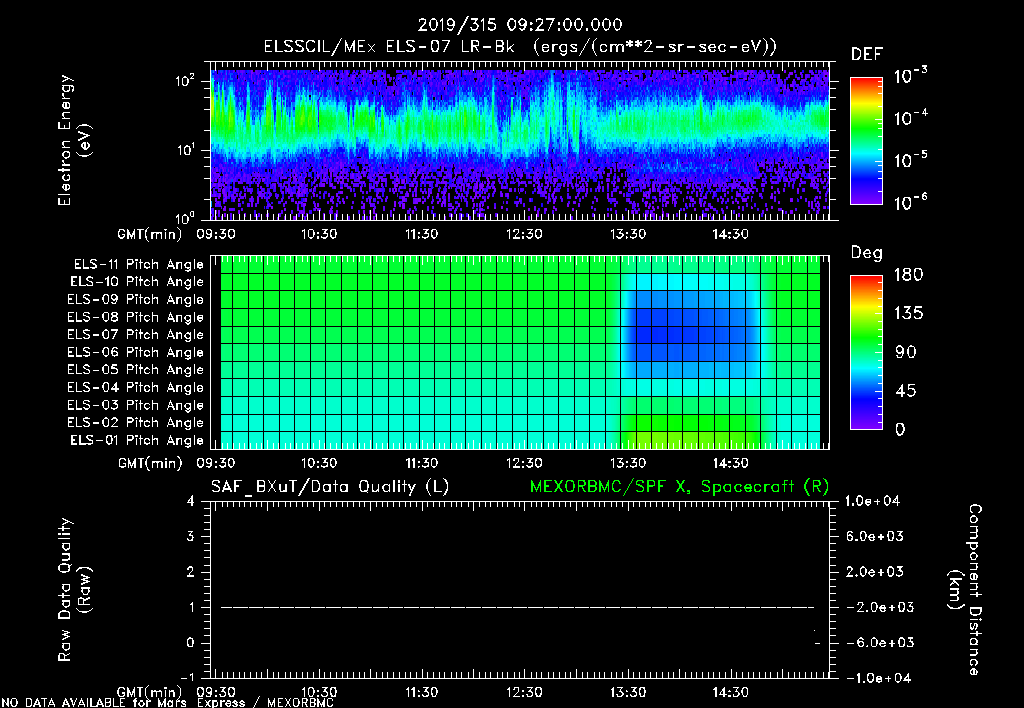This screenshot has width=1024, height=708.
Task: Select the ELS-01 Pitch Angle row label
Action: point(137,441)
